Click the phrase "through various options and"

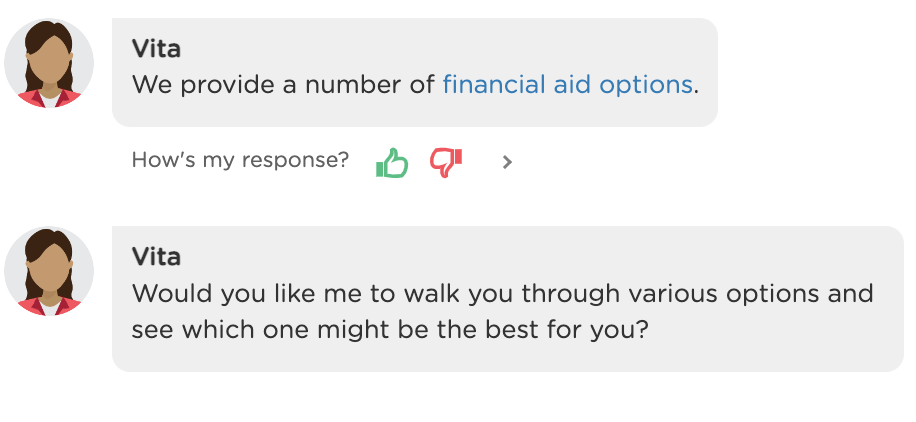pos(698,294)
